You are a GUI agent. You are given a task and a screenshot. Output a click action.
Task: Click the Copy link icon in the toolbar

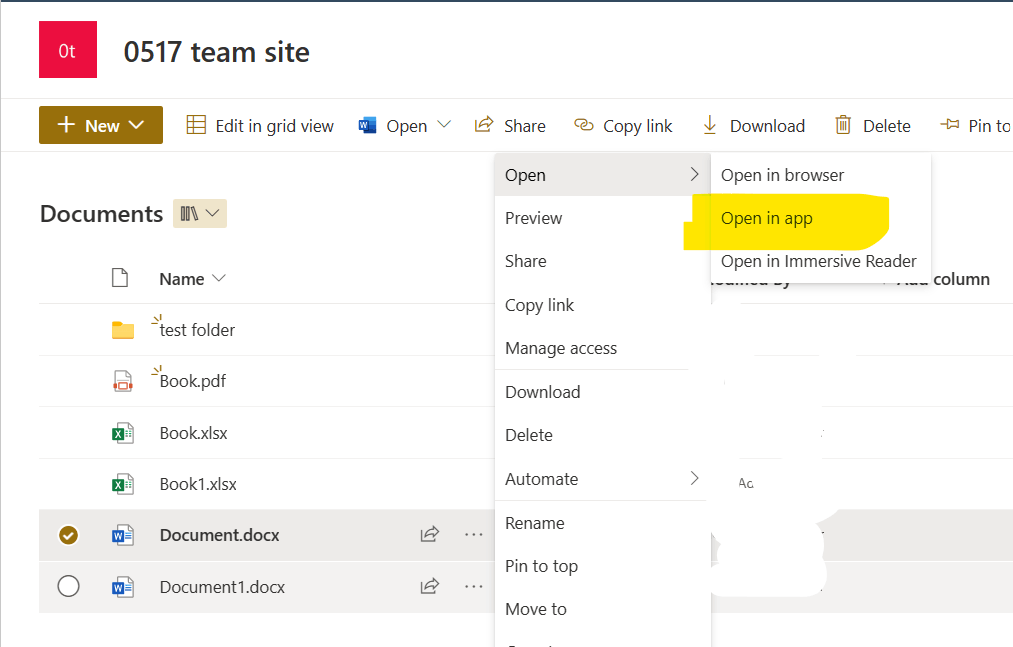[583, 125]
